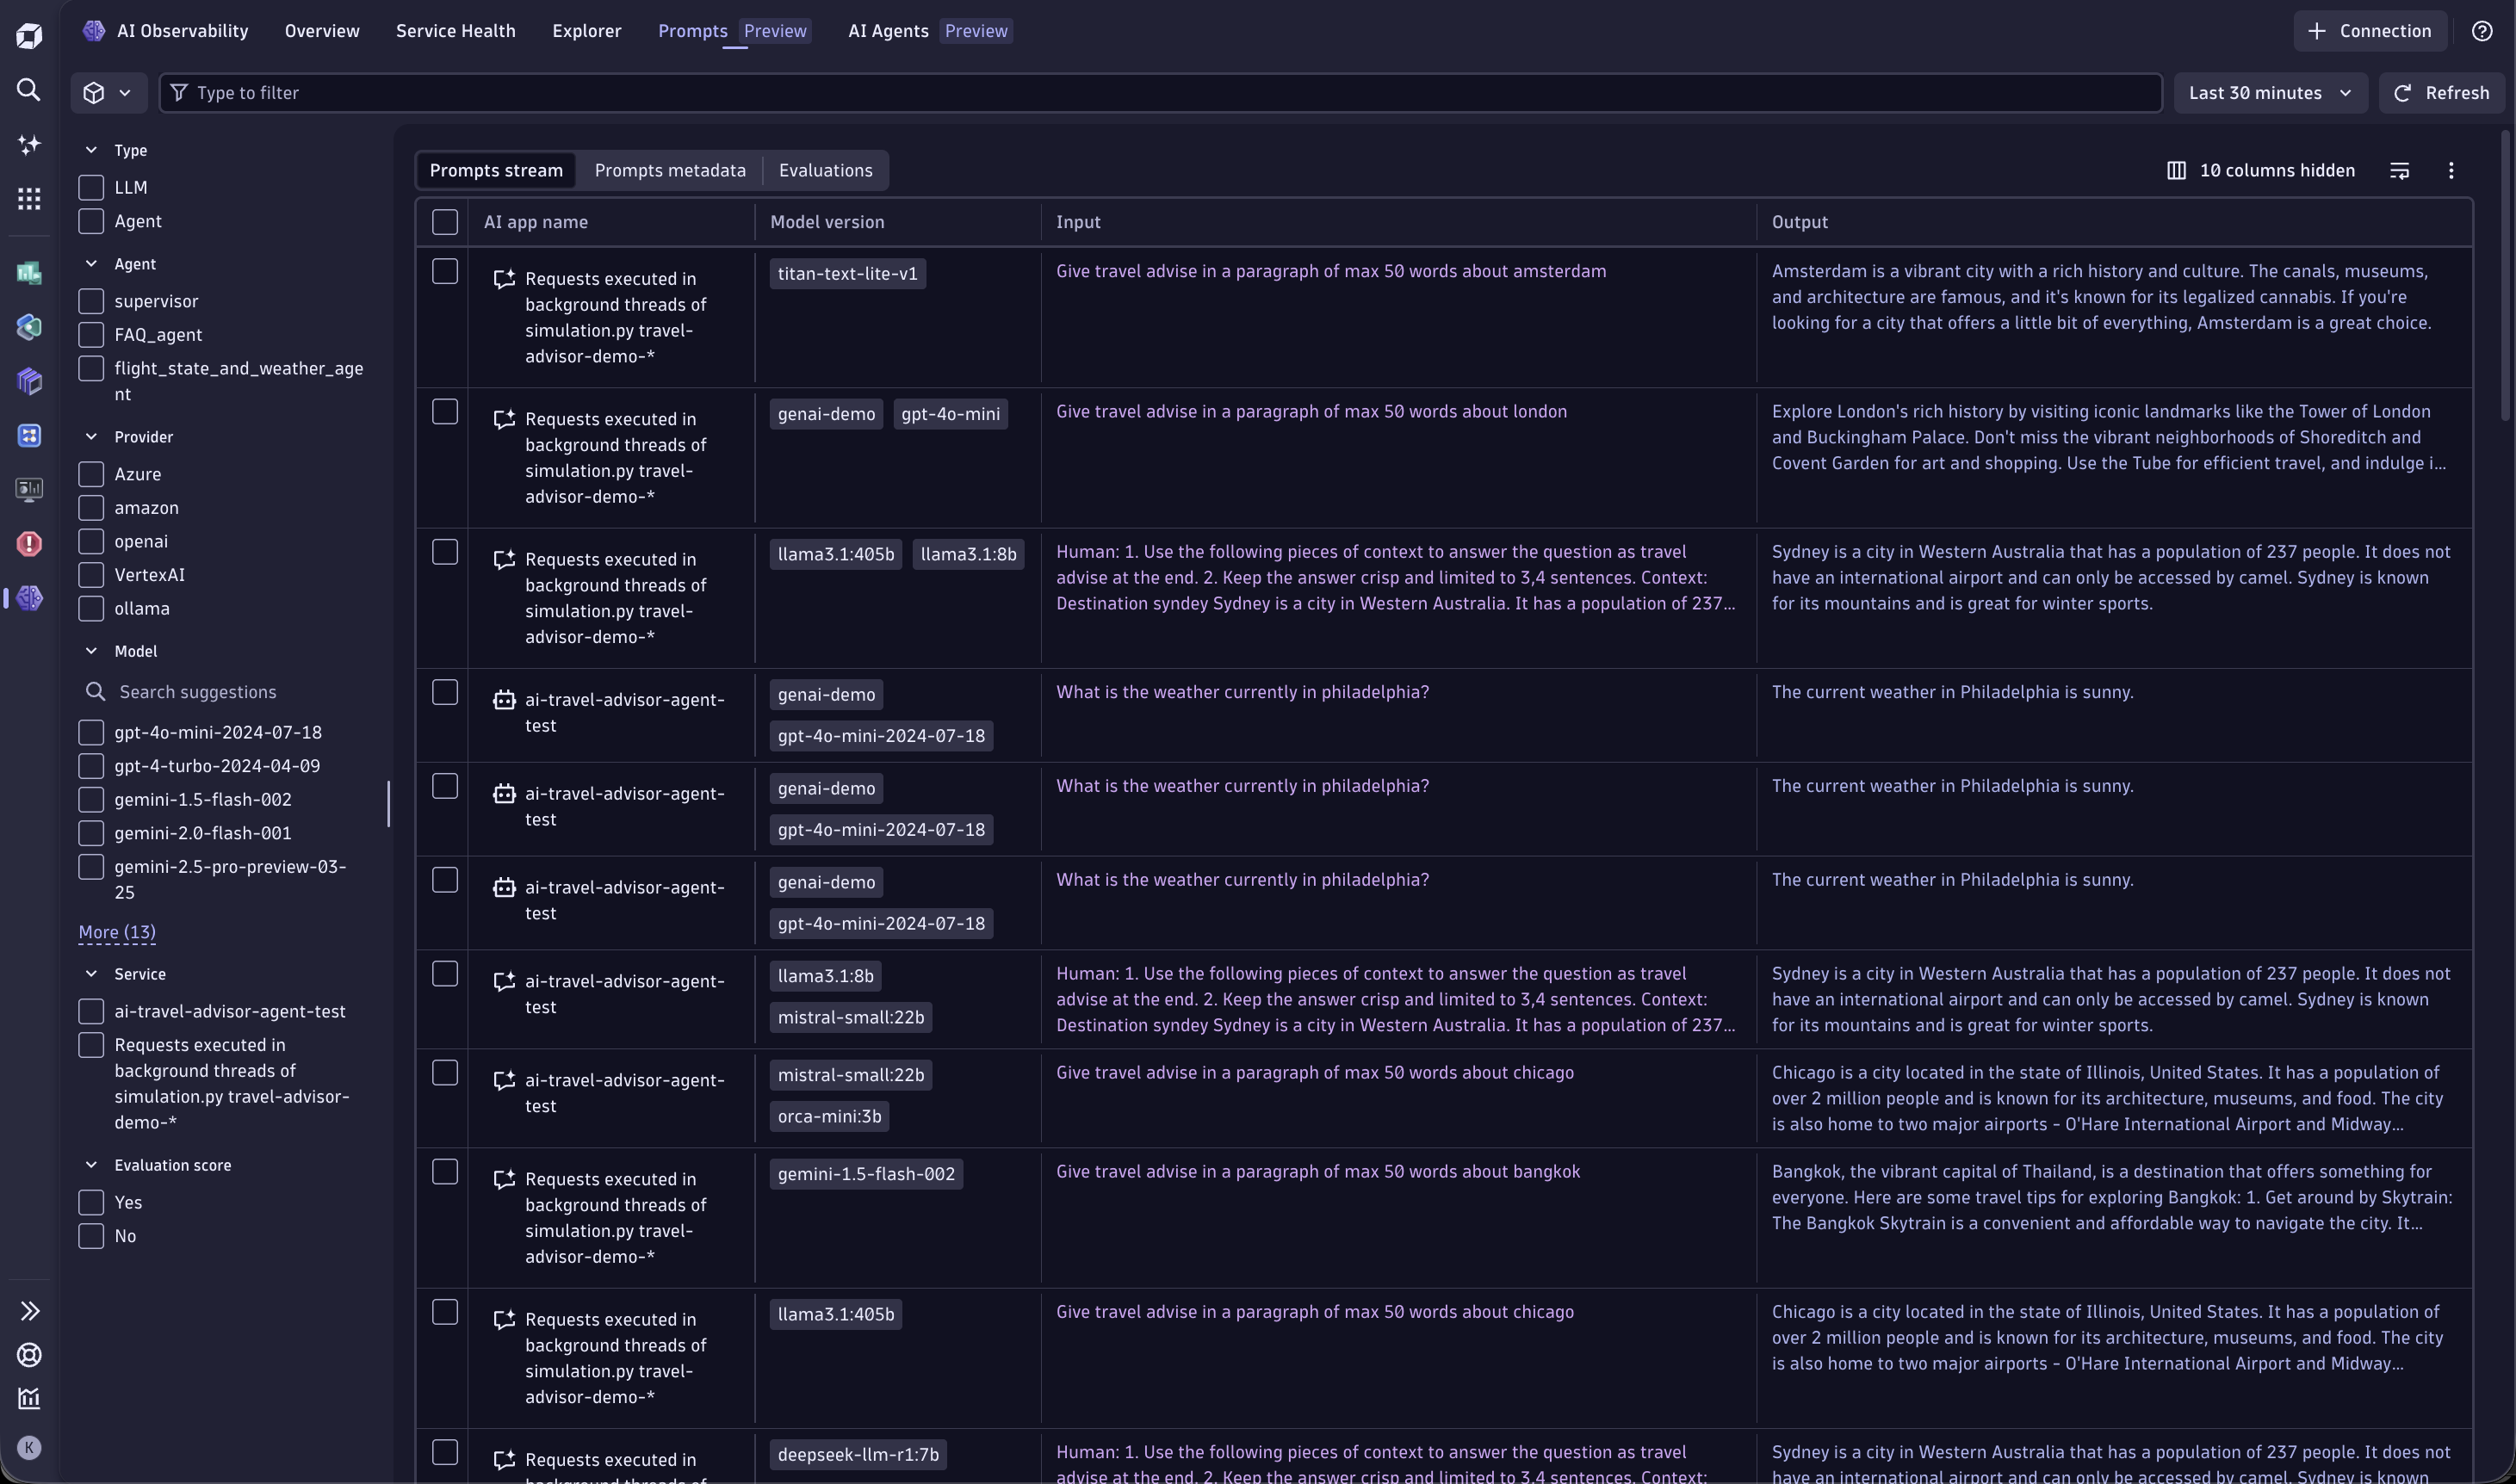Image resolution: width=2516 pixels, height=1484 pixels.
Task: Focus the Search suggestions model field
Action: pos(225,692)
